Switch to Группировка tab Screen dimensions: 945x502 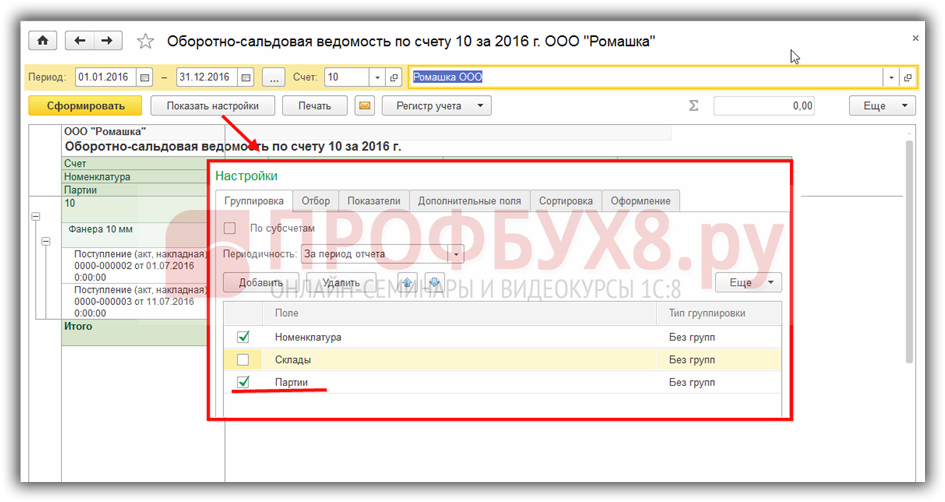[x=254, y=201]
